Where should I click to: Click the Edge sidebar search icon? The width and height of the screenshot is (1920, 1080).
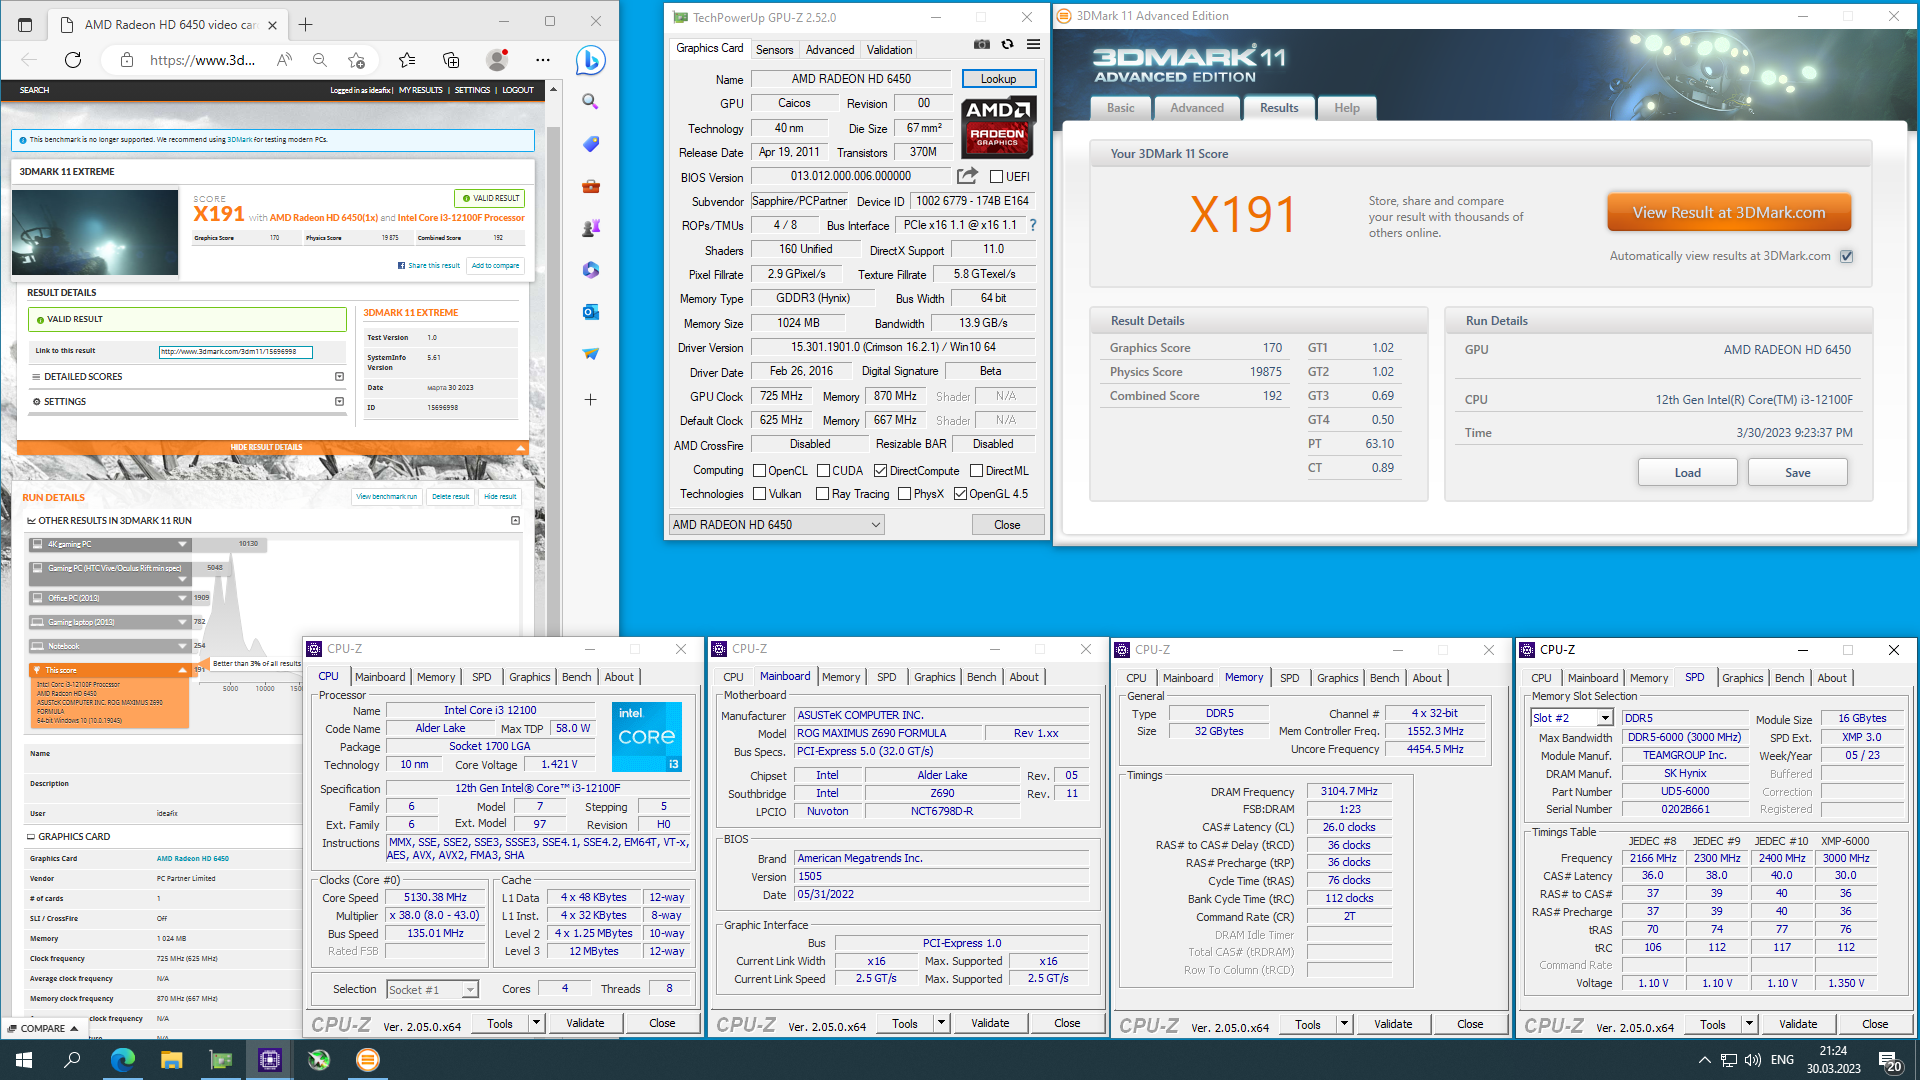tap(591, 101)
